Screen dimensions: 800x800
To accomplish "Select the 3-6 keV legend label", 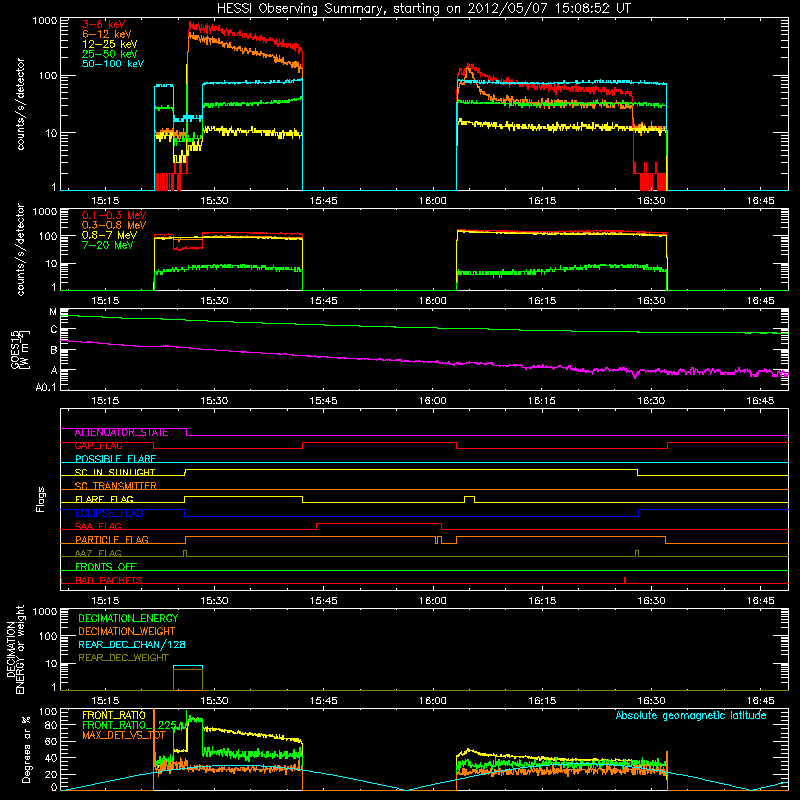I will click(103, 24).
